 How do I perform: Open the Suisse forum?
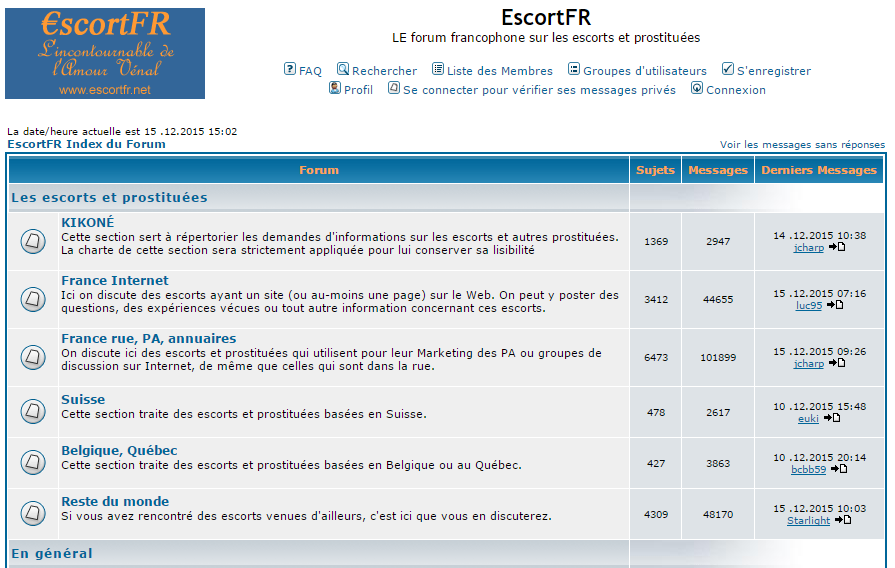83,399
